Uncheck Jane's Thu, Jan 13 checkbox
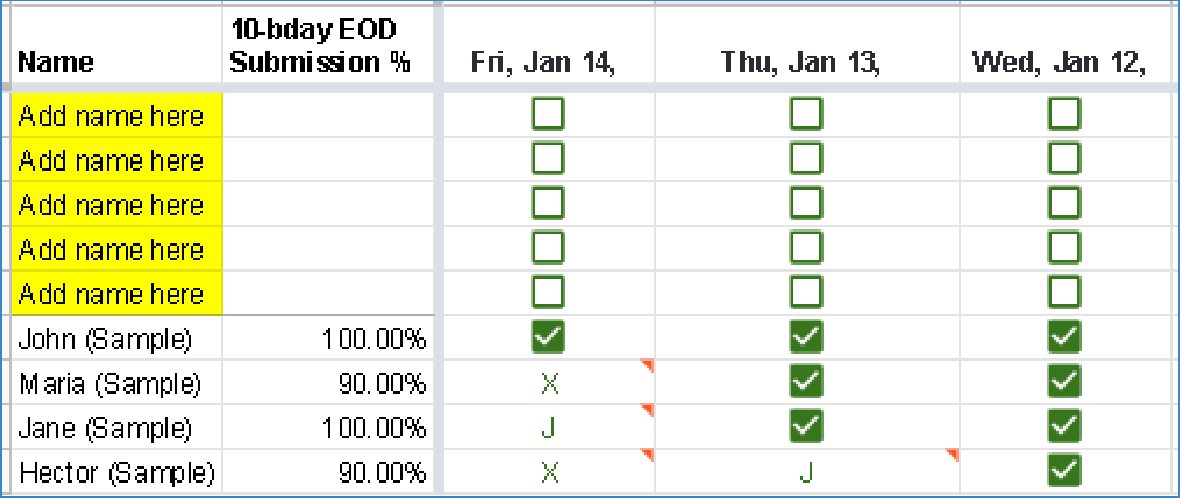The height and width of the screenshot is (498, 1180). coord(806,426)
